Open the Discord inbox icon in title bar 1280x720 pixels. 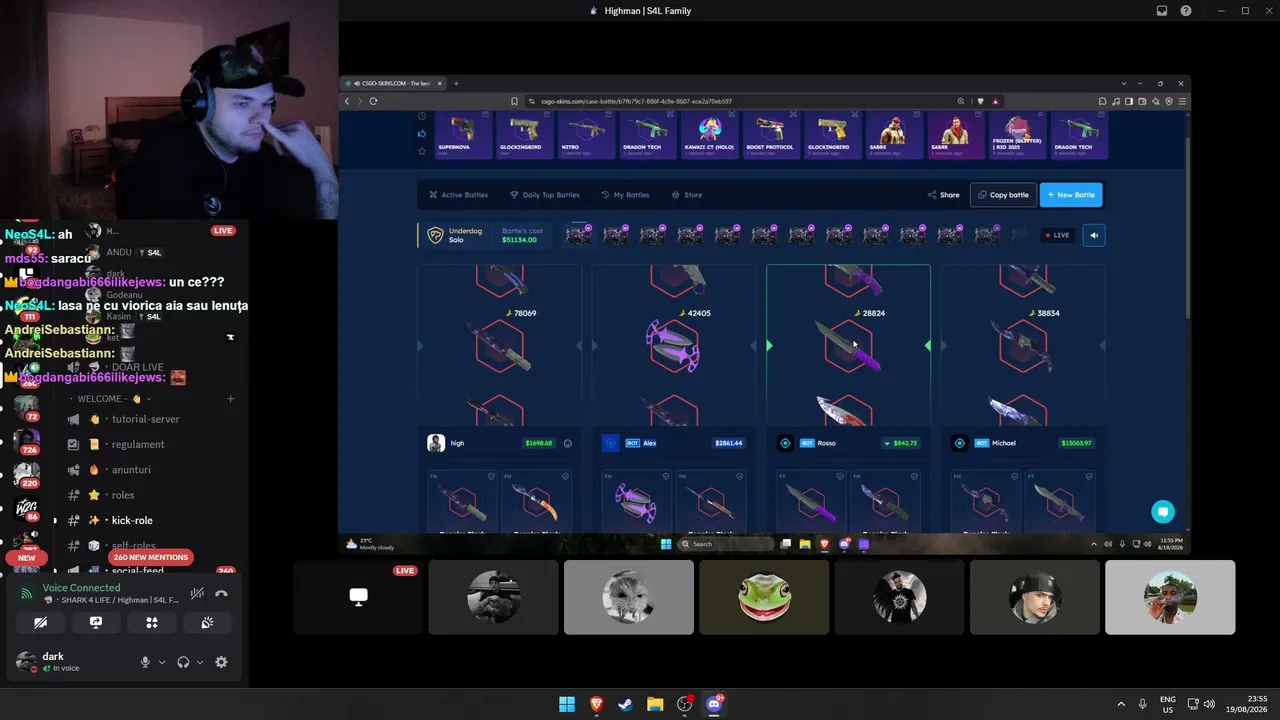1162,11
